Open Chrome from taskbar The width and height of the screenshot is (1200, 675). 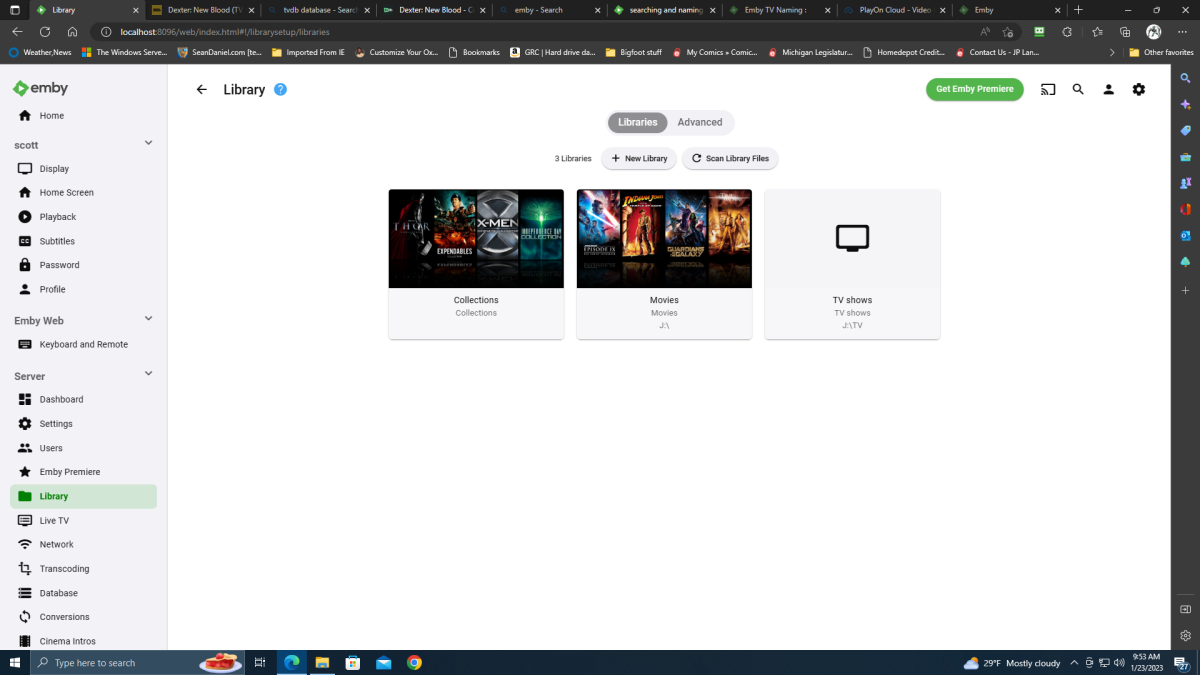414,663
